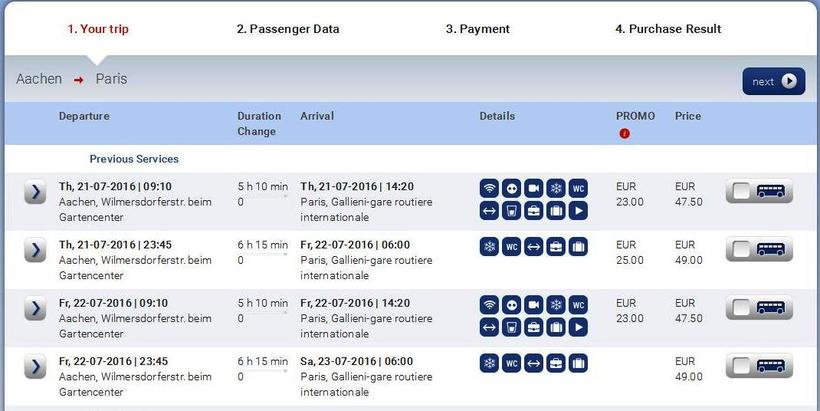Click the Departure column header
Image resolution: width=820 pixels, height=411 pixels.
84,116
